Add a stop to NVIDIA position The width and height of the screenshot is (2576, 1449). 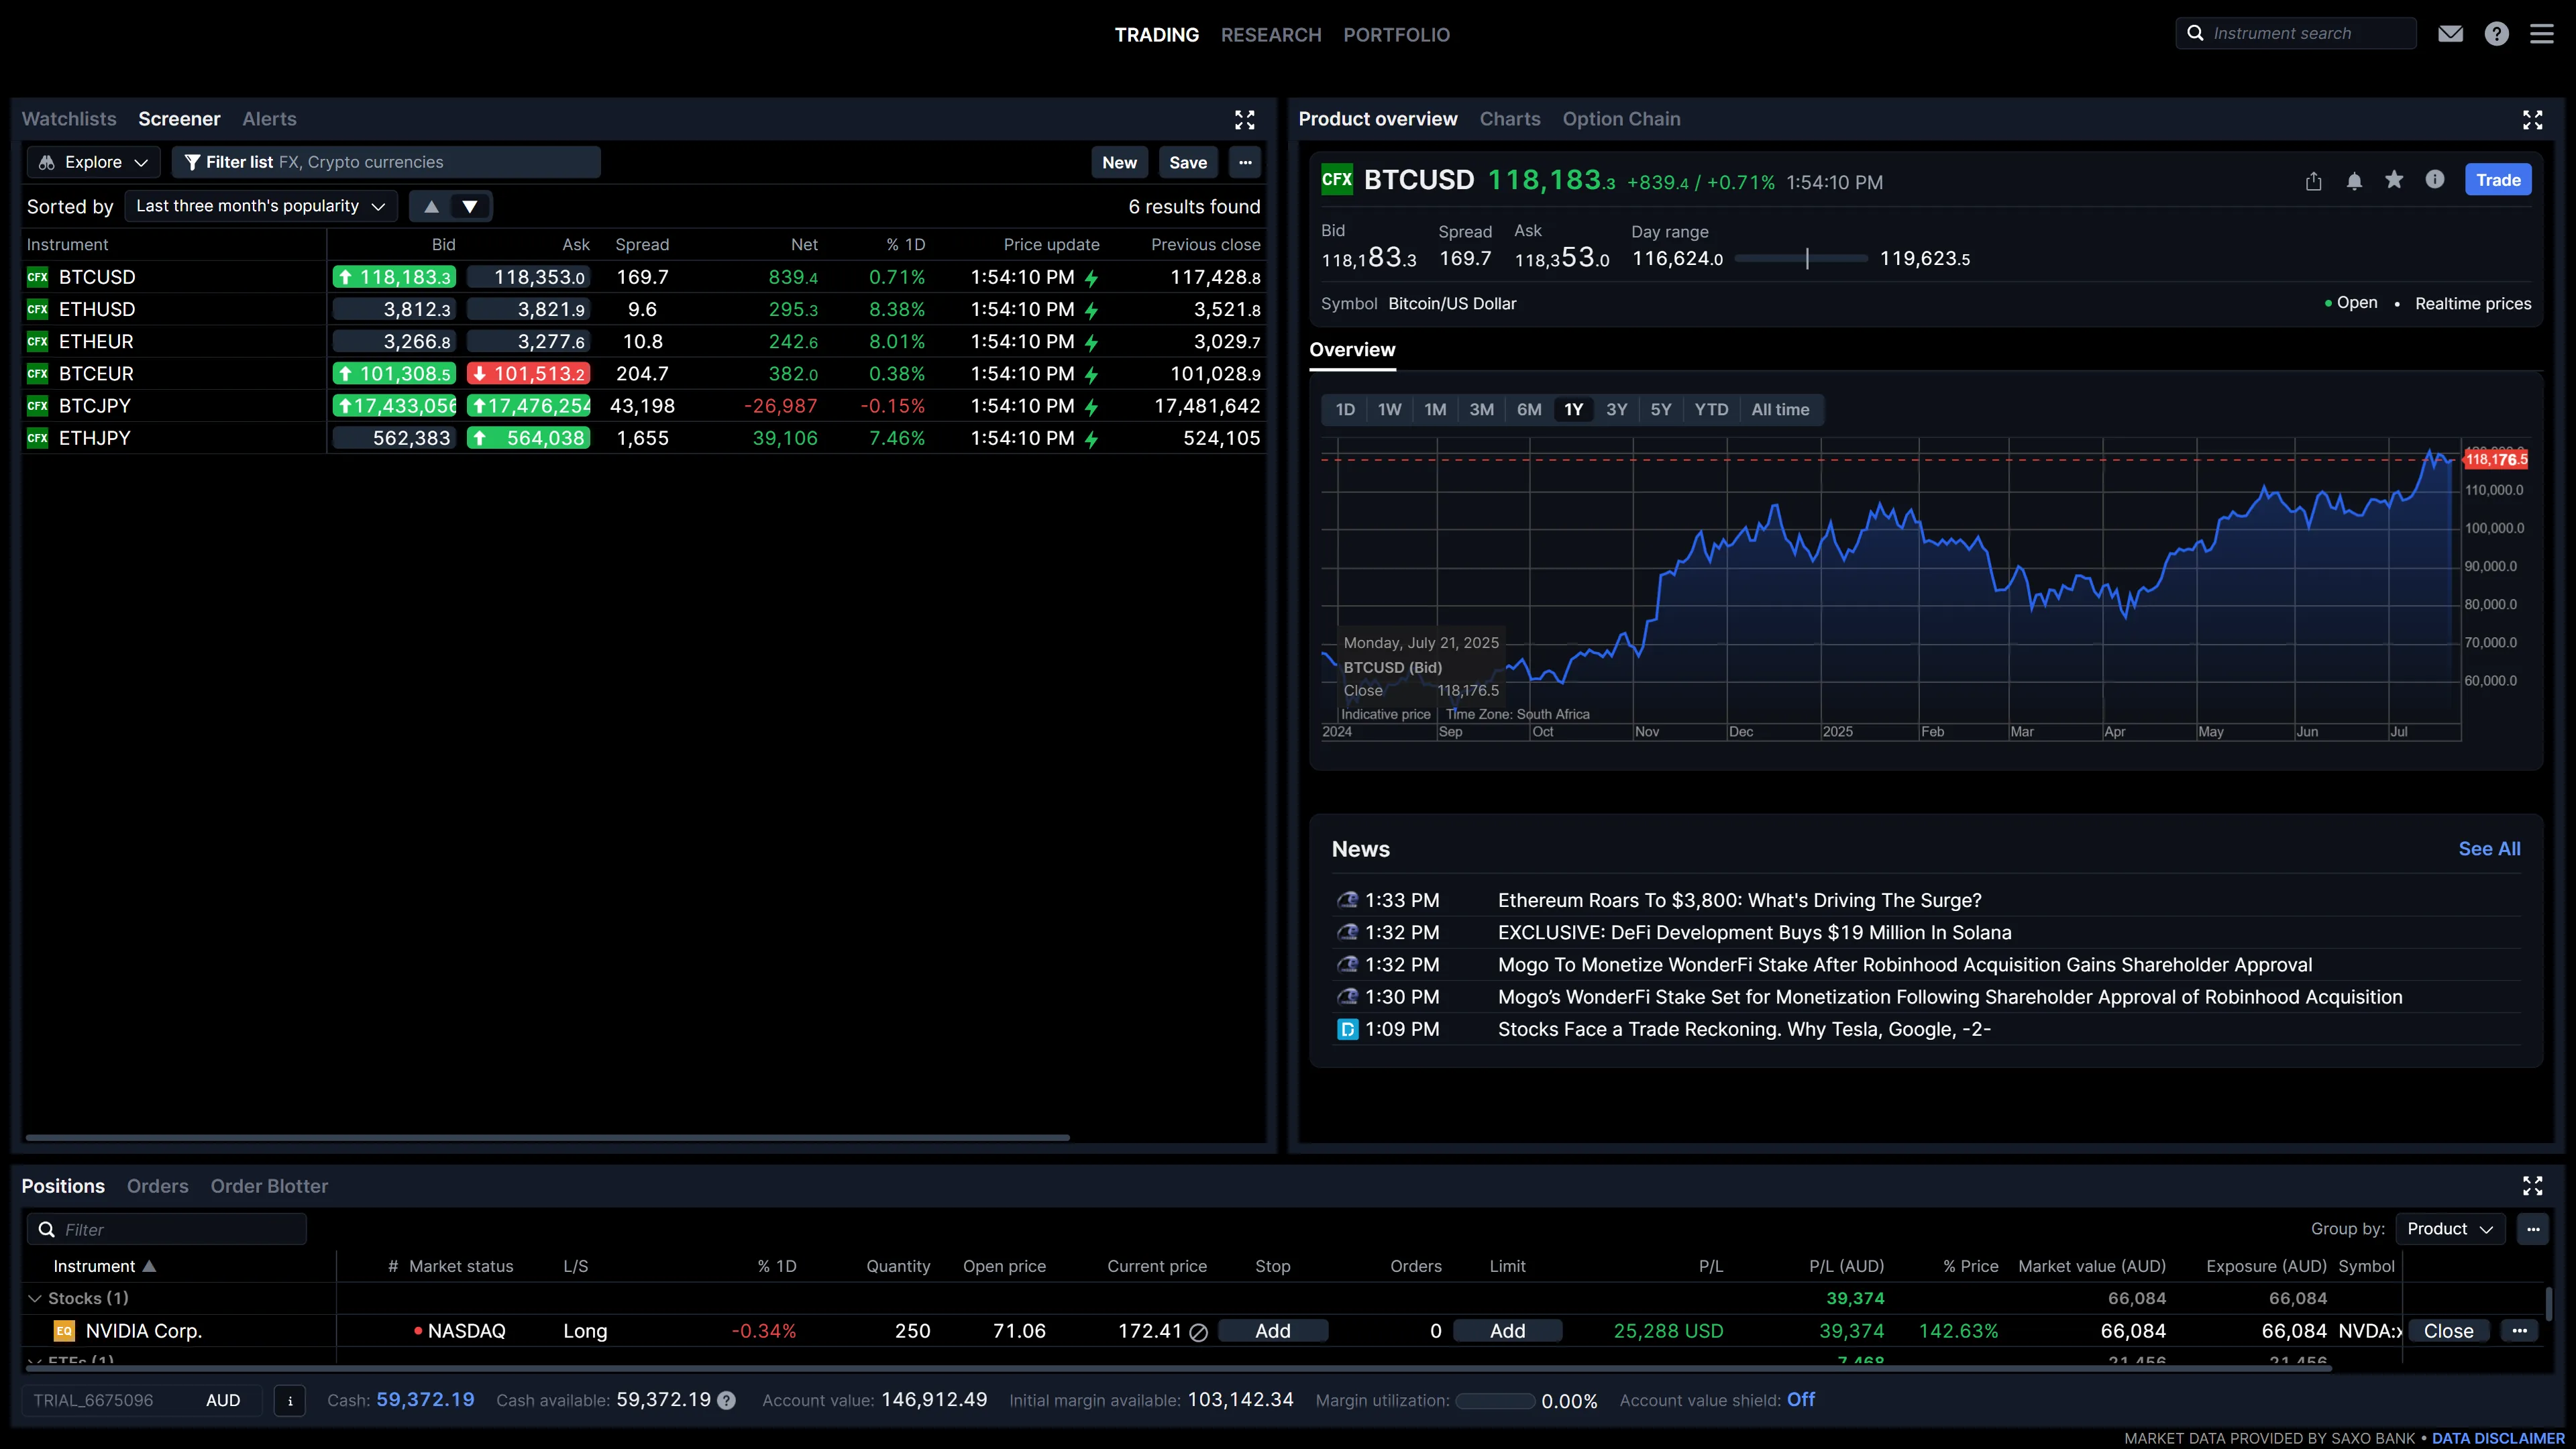1272,1331
